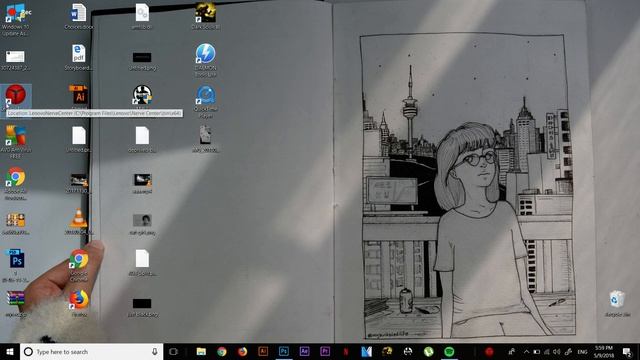Image resolution: width=640 pixels, height=360 pixels.
Task: Select the Windows 10 Update Assistant shortcut
Action: pos(16,20)
